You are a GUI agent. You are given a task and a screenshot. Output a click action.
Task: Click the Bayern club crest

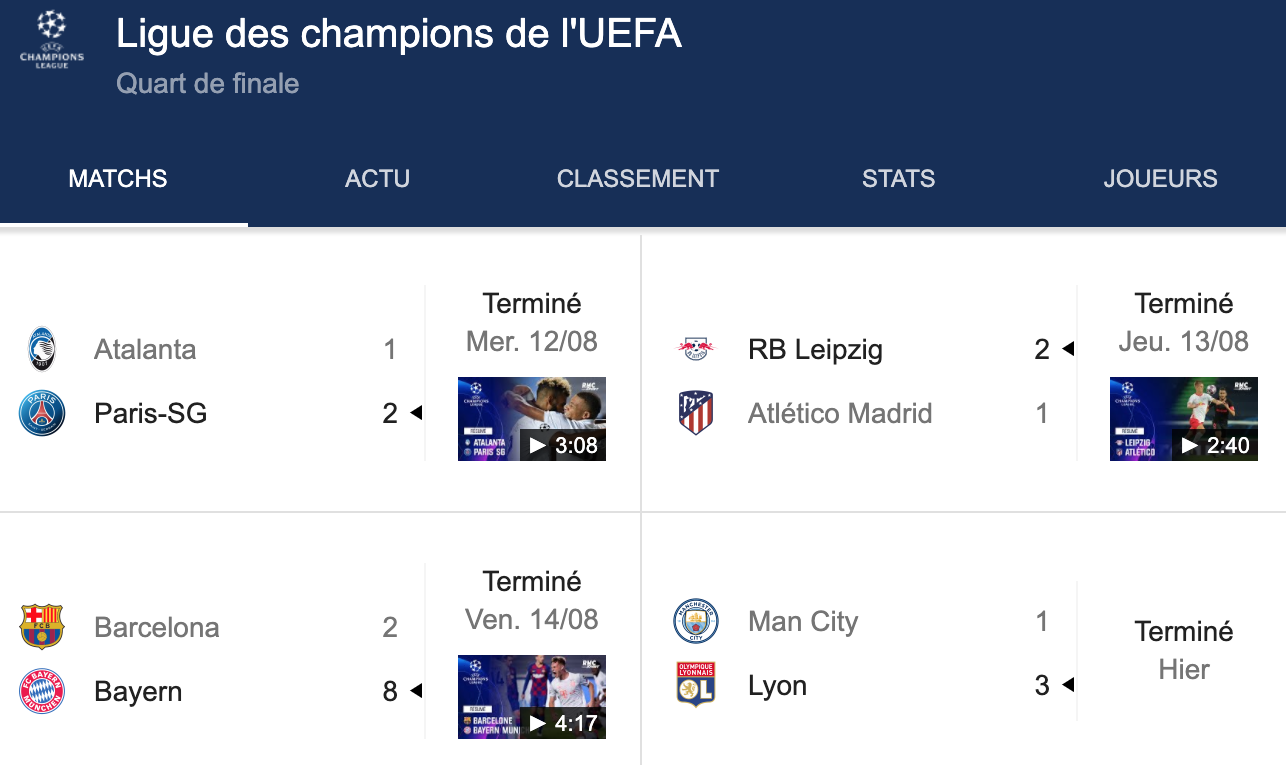[x=42, y=691]
